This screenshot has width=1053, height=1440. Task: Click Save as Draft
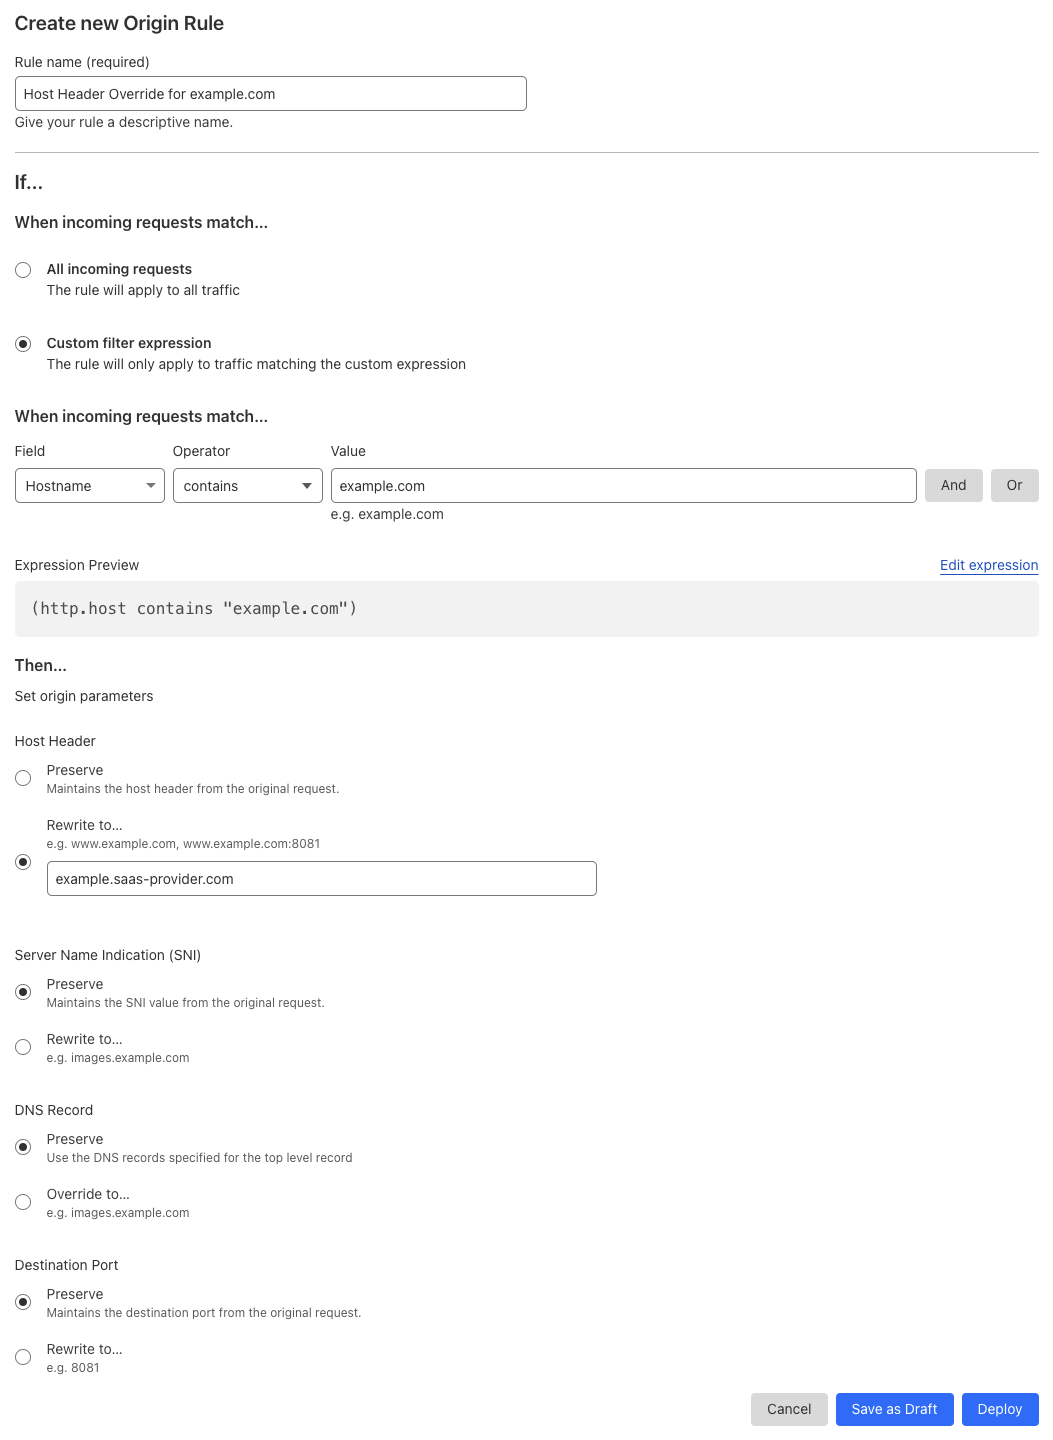click(894, 1409)
